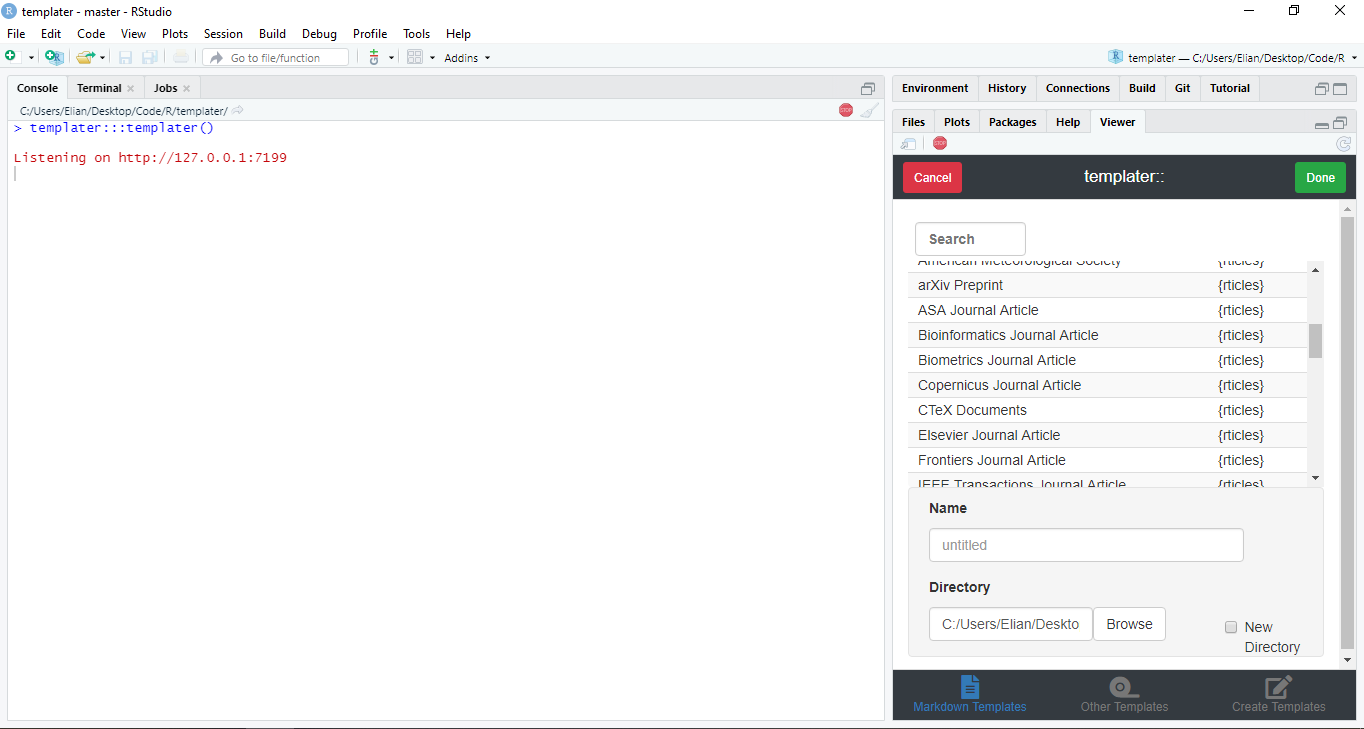
Task: Open the Tools menu
Action: pyautogui.click(x=417, y=34)
